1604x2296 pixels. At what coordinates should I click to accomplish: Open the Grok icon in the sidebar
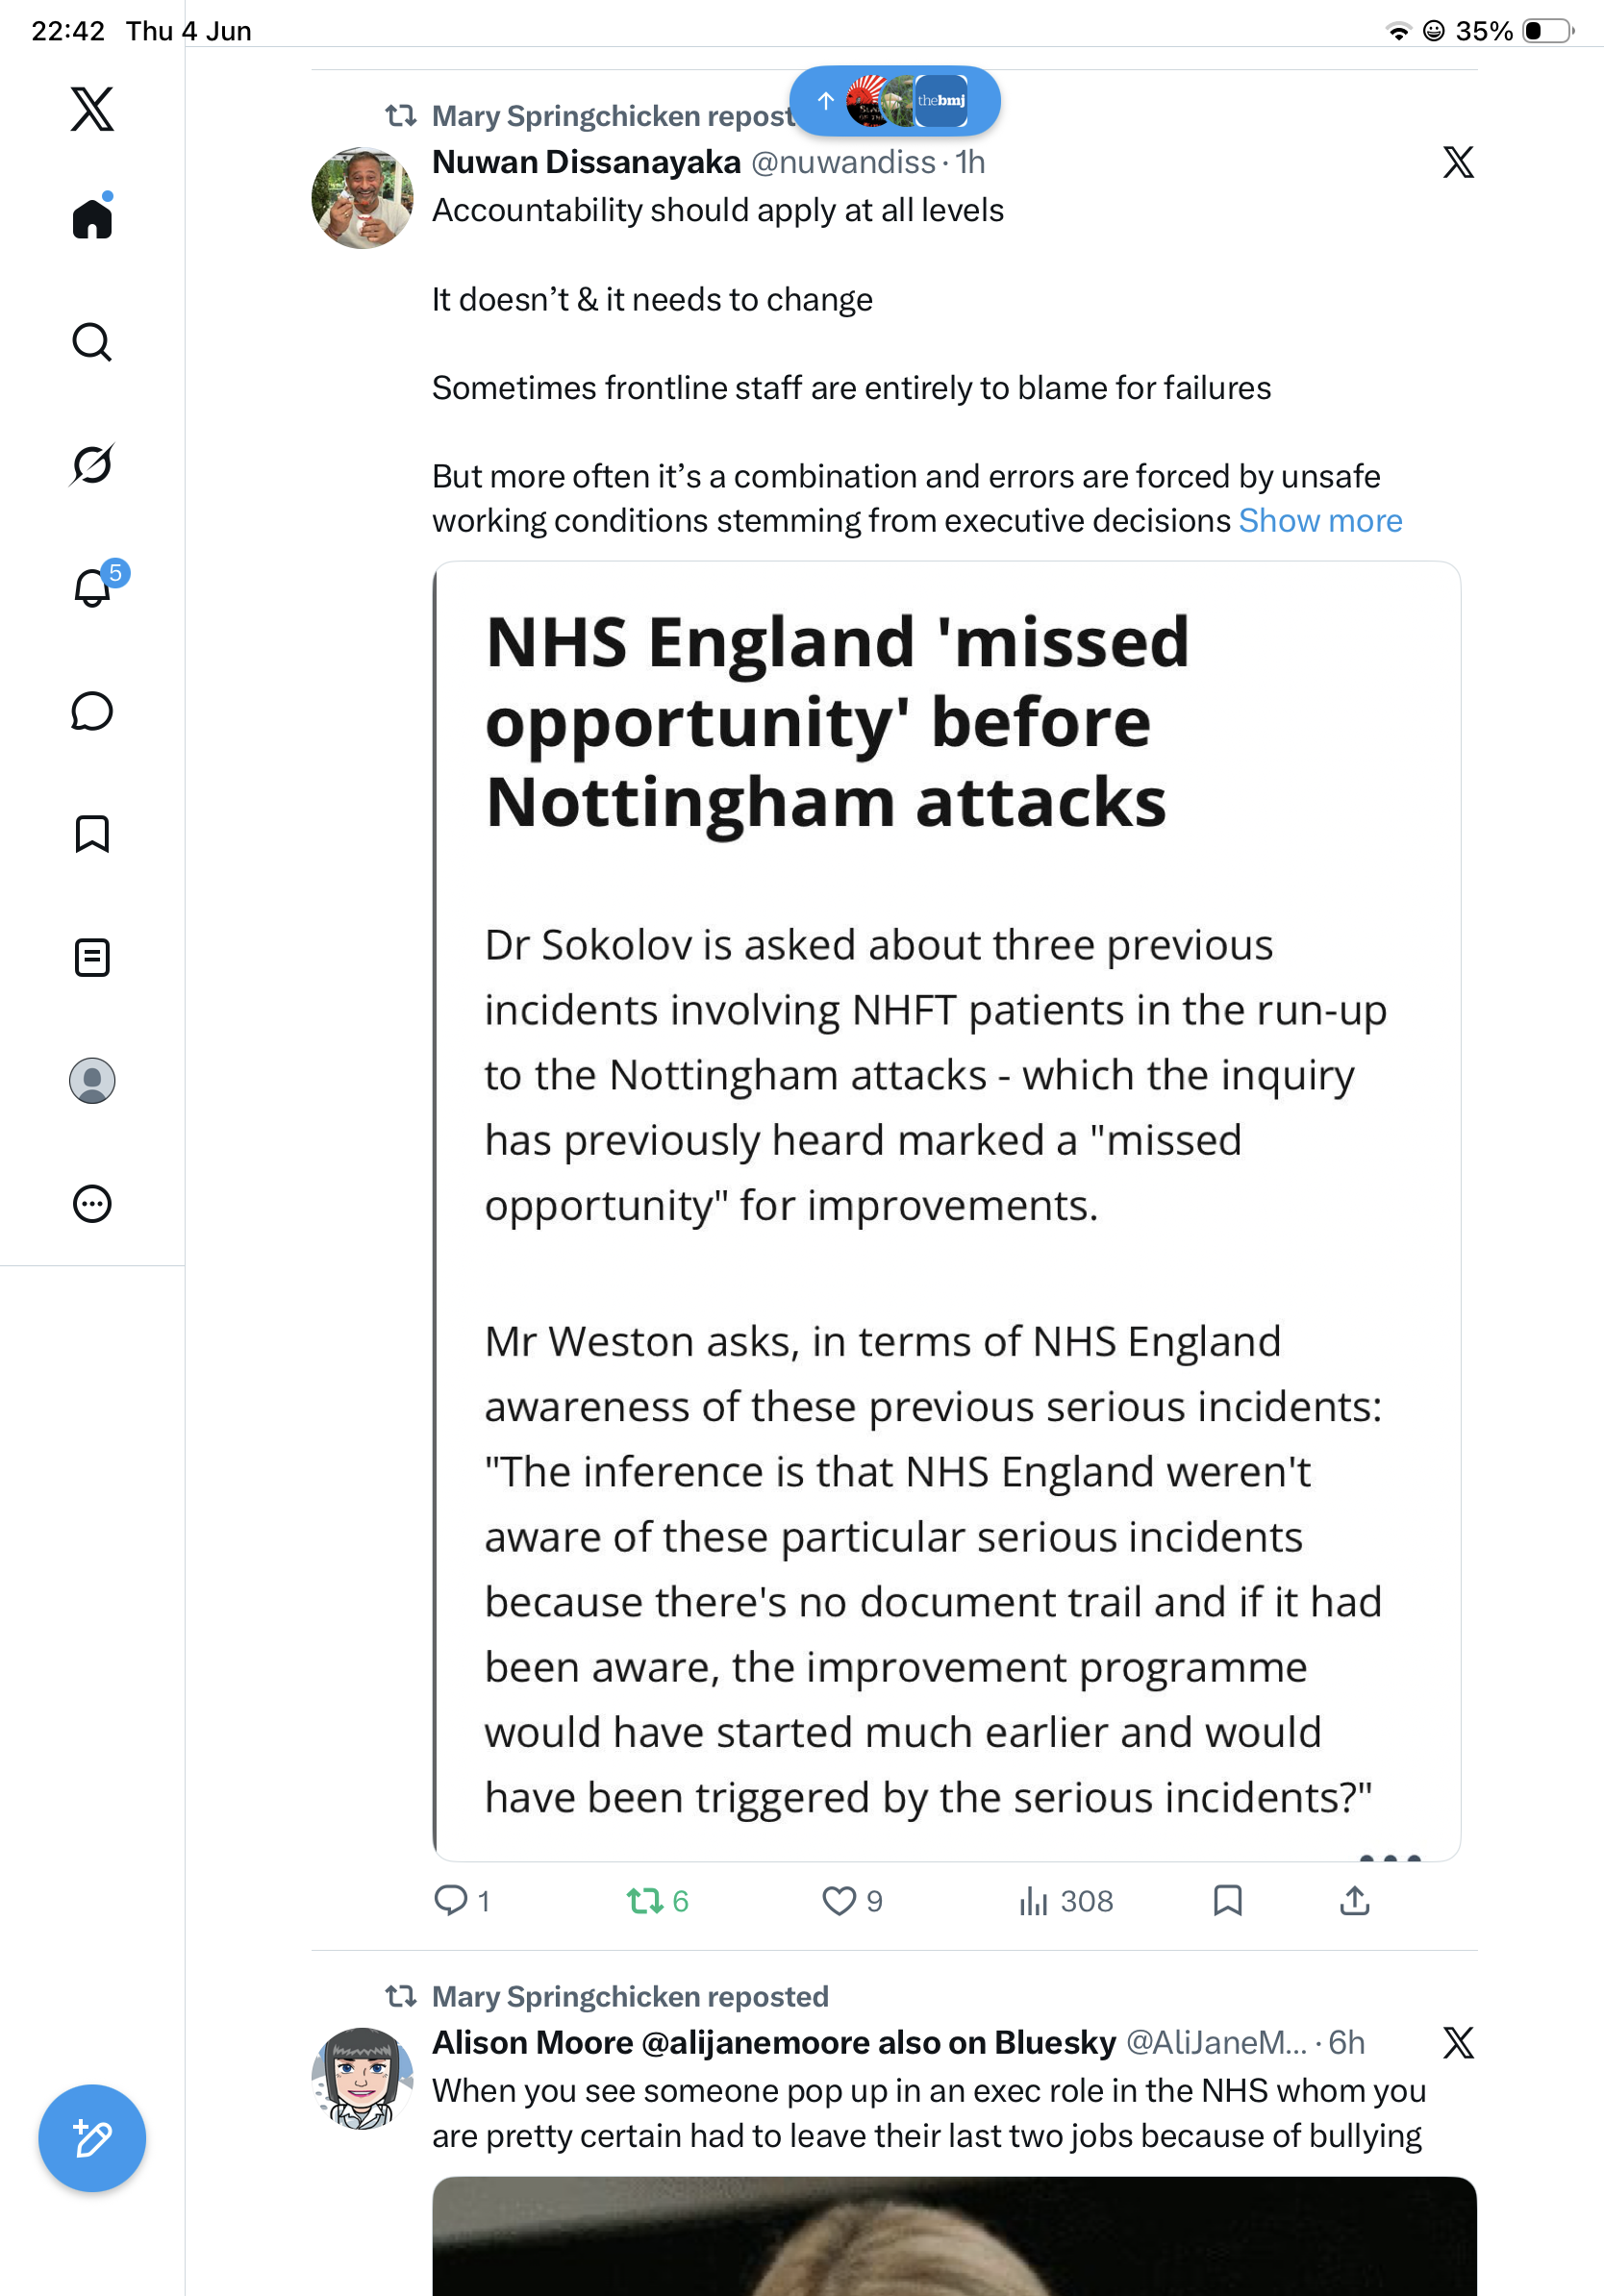point(92,464)
